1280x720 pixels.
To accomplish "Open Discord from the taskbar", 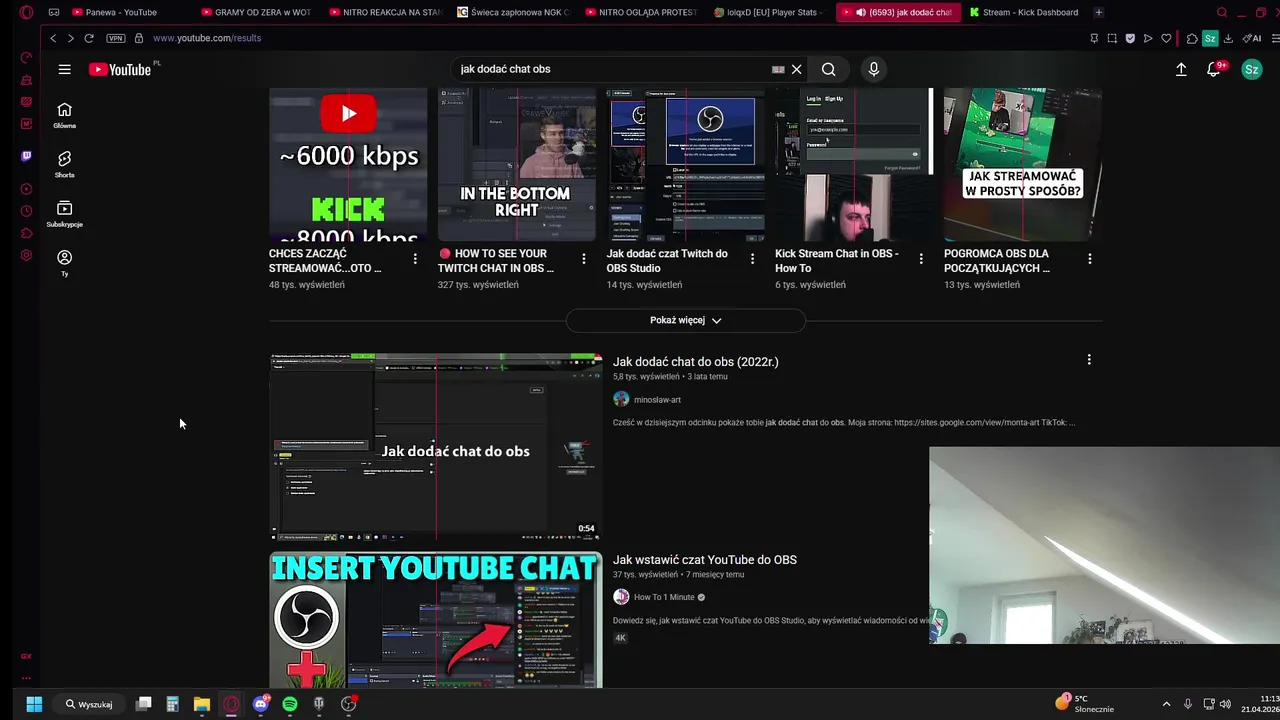I will [261, 704].
